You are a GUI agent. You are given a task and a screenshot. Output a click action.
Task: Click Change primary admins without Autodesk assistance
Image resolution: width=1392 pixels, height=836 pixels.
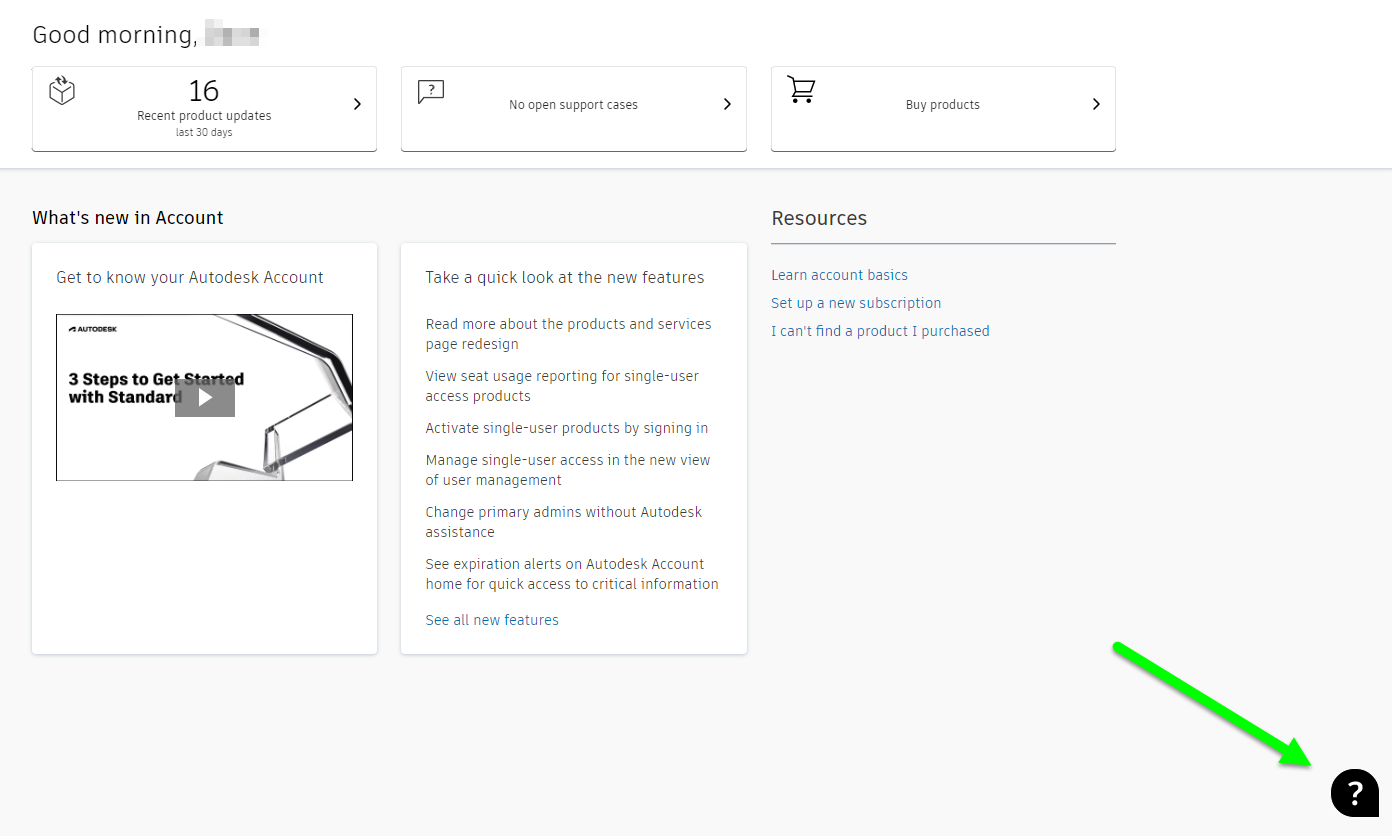[x=563, y=522]
